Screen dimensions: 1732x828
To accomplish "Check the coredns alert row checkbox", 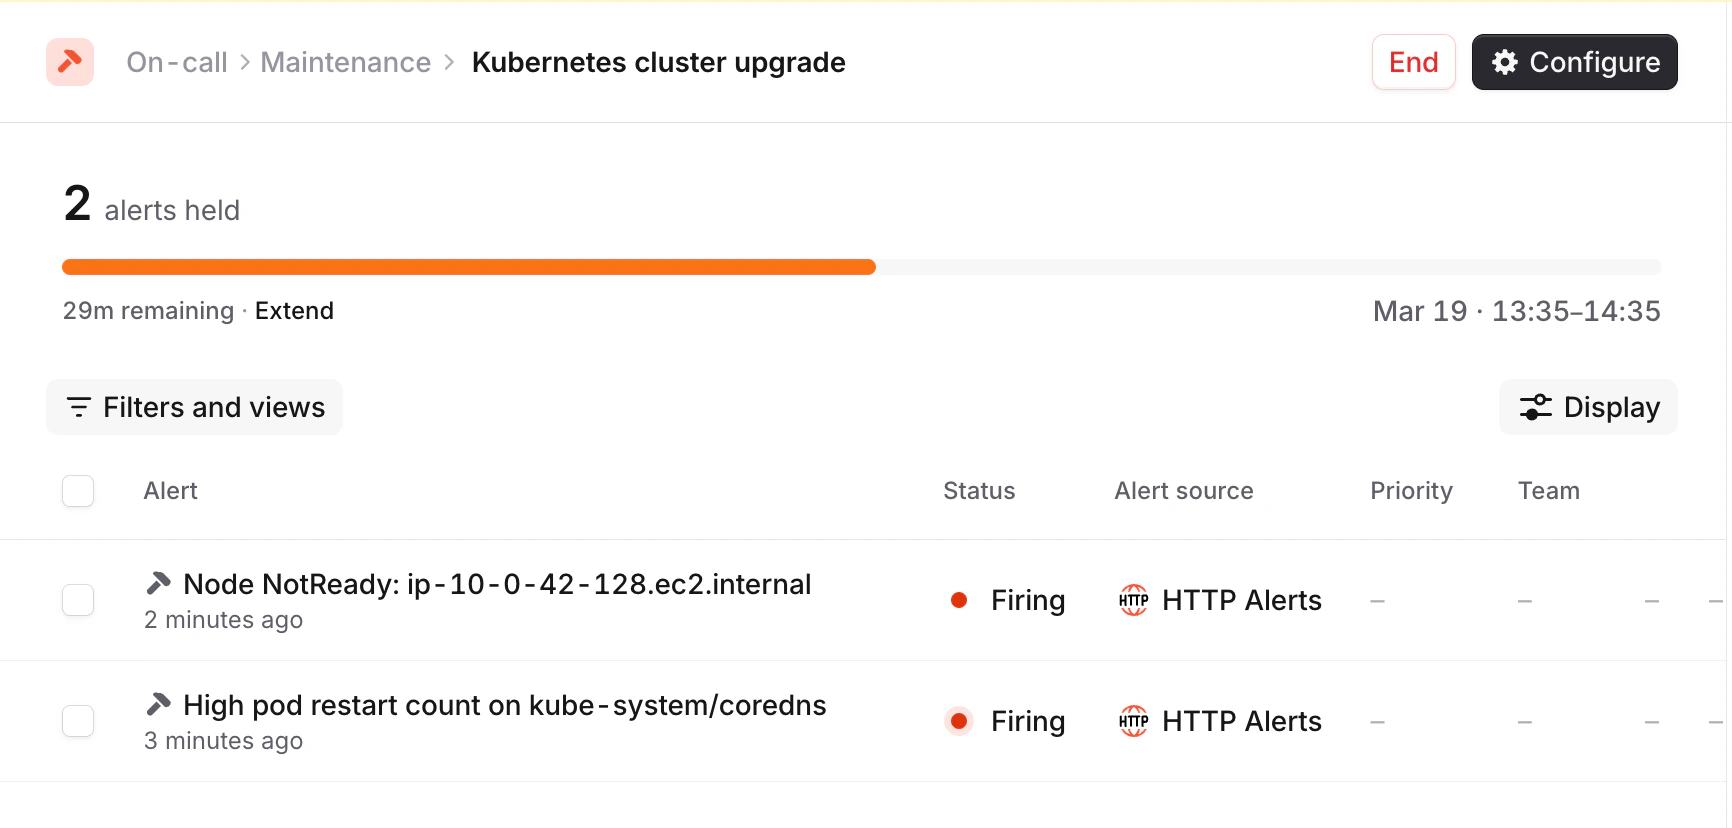I will tap(78, 721).
